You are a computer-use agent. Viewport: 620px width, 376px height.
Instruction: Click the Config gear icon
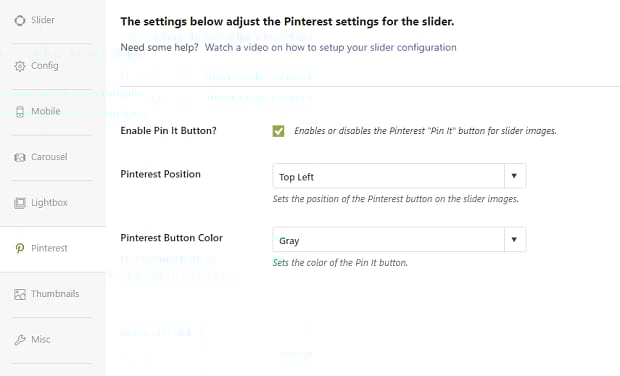(x=20, y=66)
